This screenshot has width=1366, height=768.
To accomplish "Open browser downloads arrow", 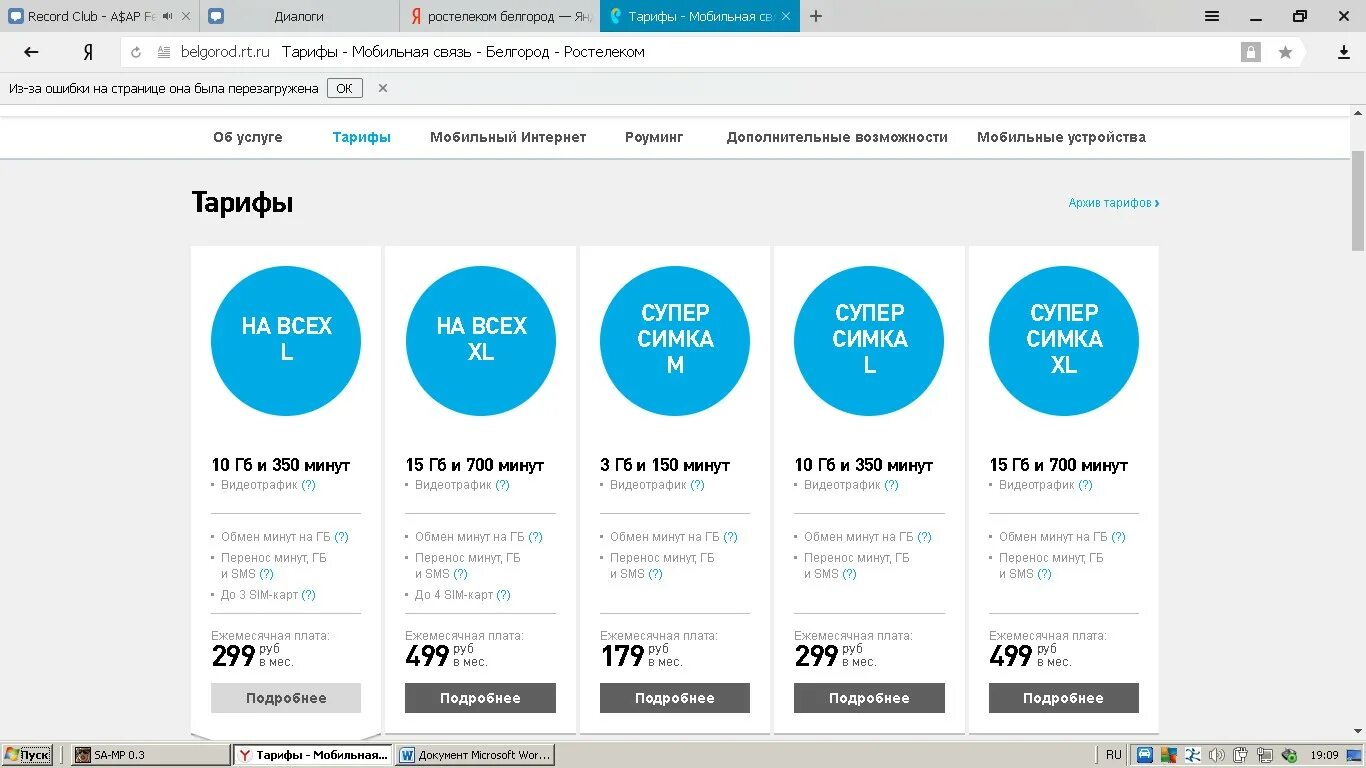I will coord(1344,53).
